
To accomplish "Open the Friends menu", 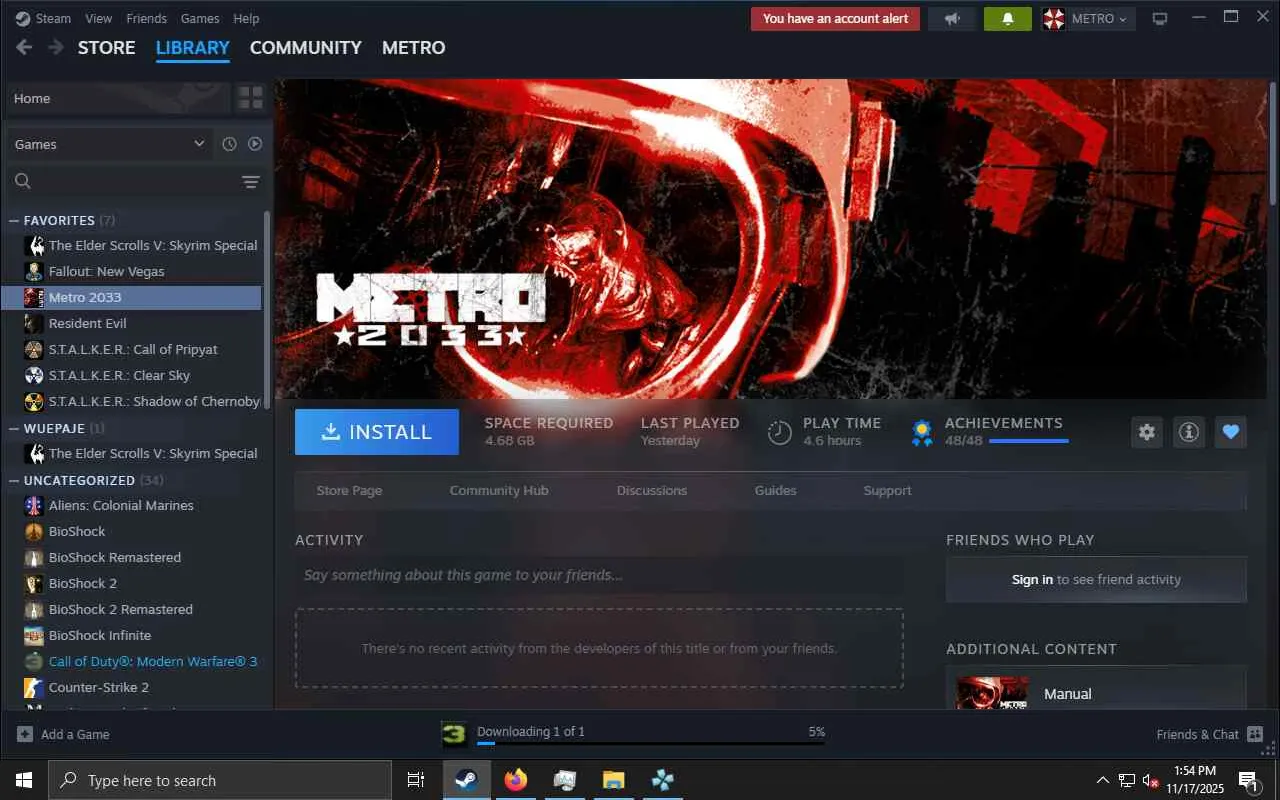I will pos(147,18).
